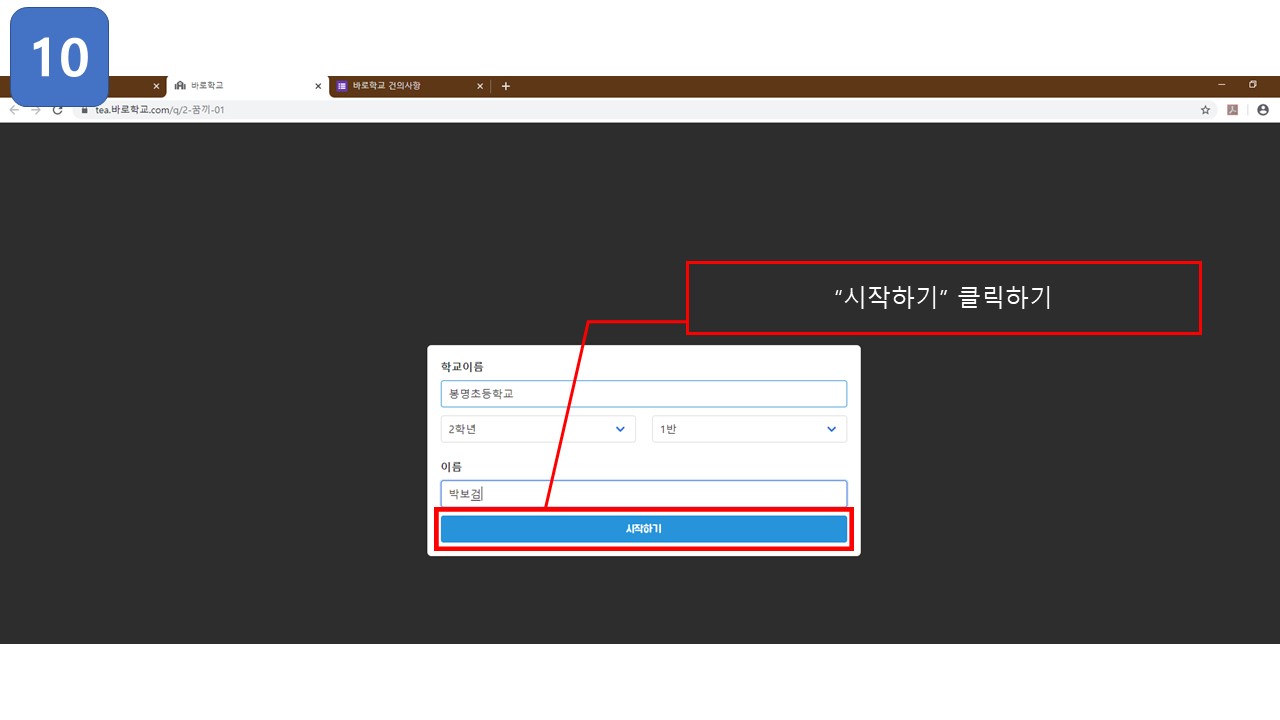Click the purple form icon on 건의사항 tab

(342, 86)
